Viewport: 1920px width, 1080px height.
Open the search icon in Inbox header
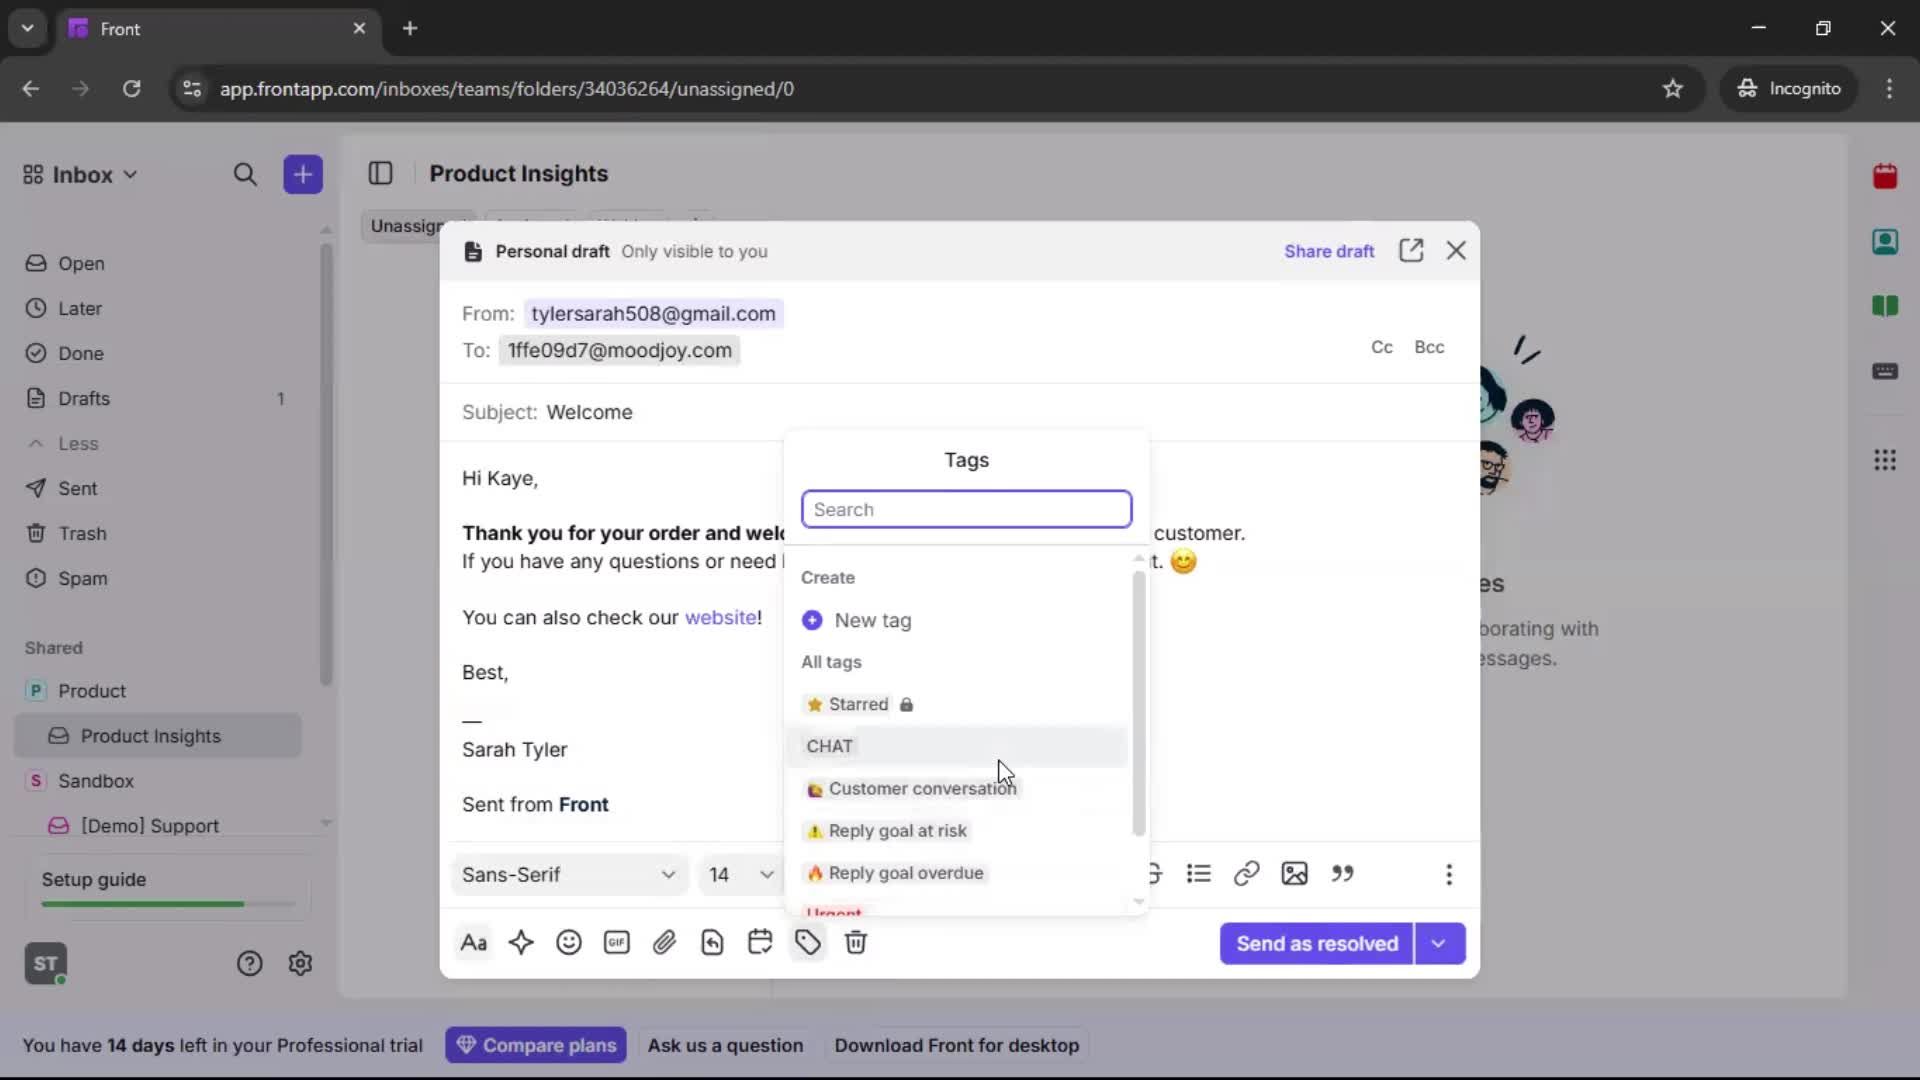[245, 174]
